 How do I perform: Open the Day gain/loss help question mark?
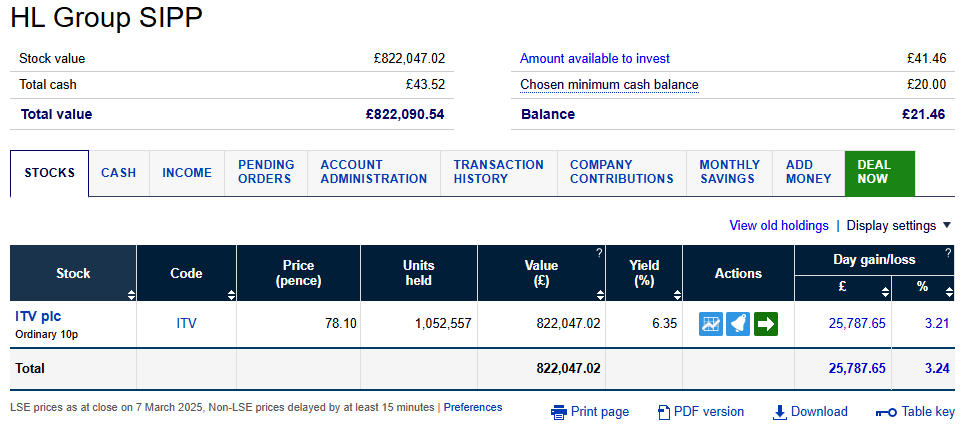coord(948,252)
